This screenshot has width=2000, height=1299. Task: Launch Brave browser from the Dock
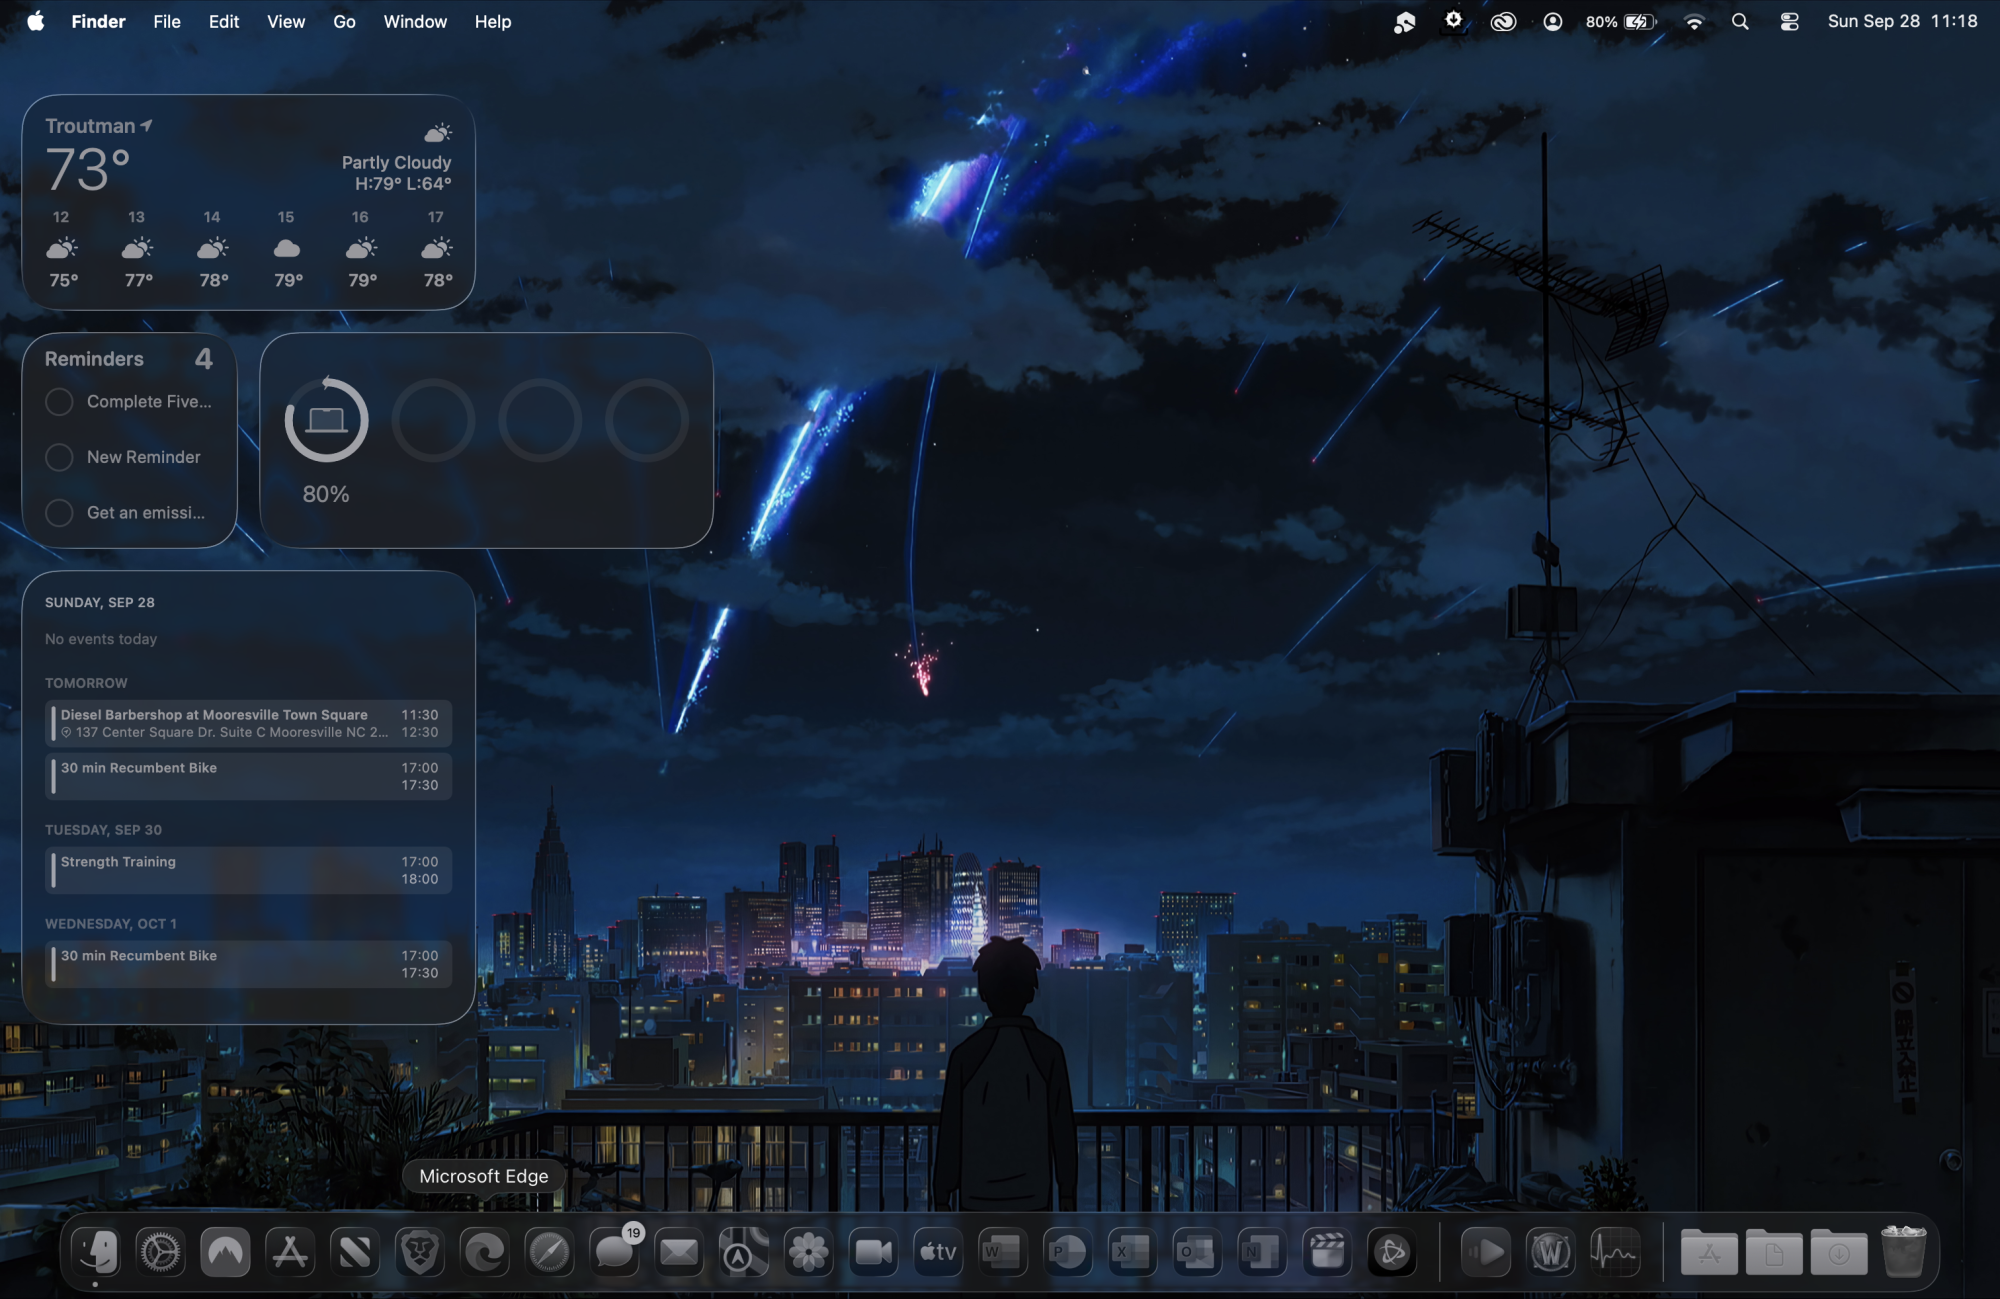pyautogui.click(x=420, y=1252)
